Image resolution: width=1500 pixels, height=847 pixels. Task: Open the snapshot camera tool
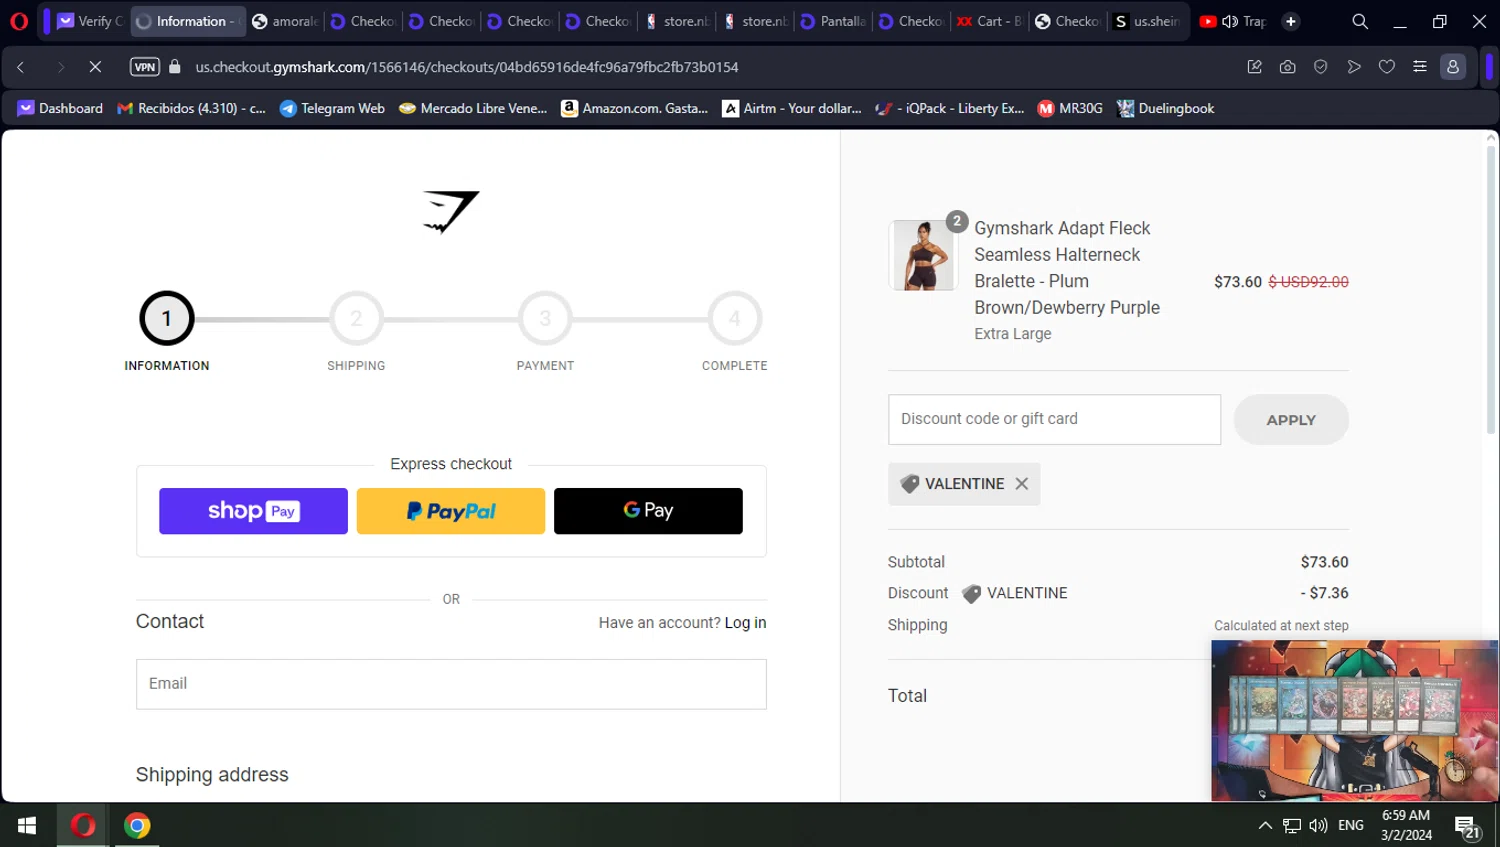coord(1288,67)
